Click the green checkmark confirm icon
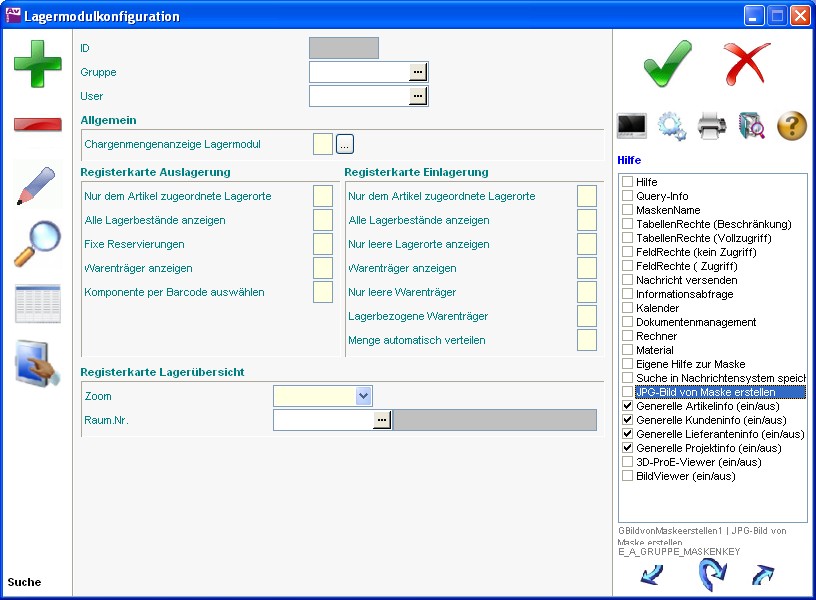 coord(667,64)
